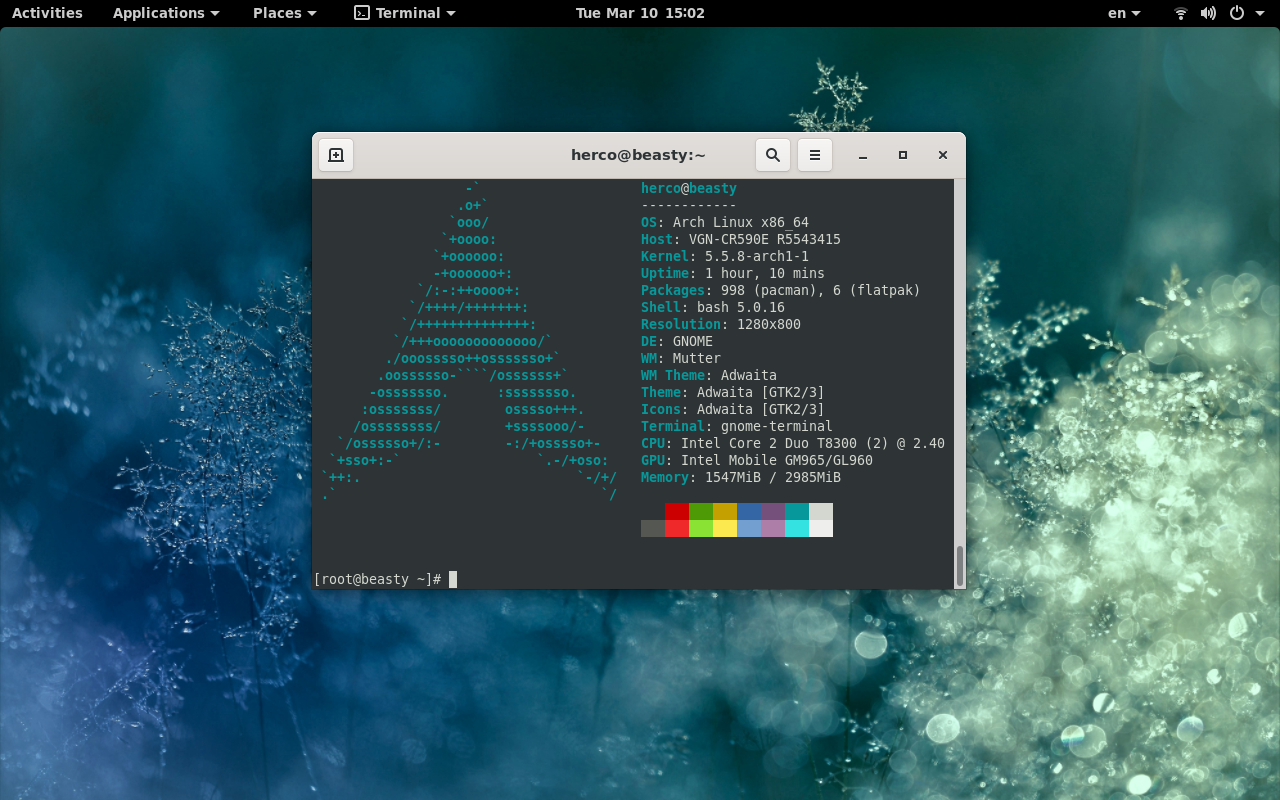Click the bright yellow color block
Screen dimensions: 1280x800
725,528
